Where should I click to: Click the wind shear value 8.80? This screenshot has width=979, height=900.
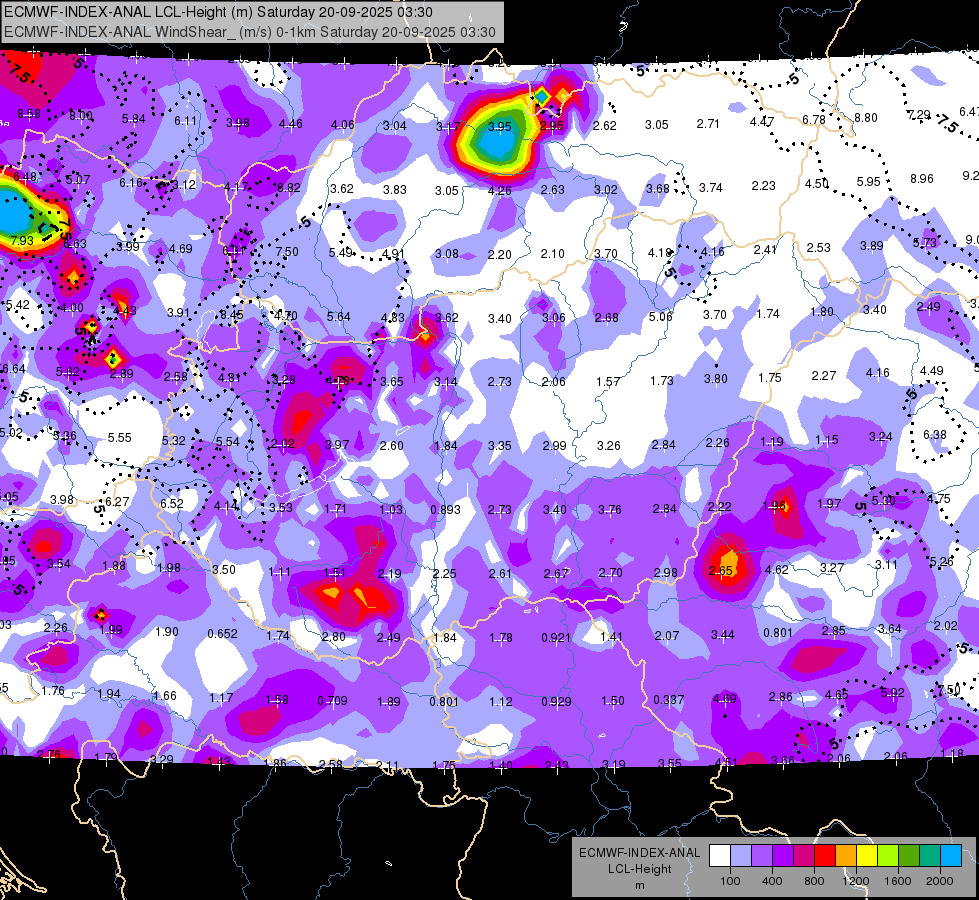tap(866, 117)
